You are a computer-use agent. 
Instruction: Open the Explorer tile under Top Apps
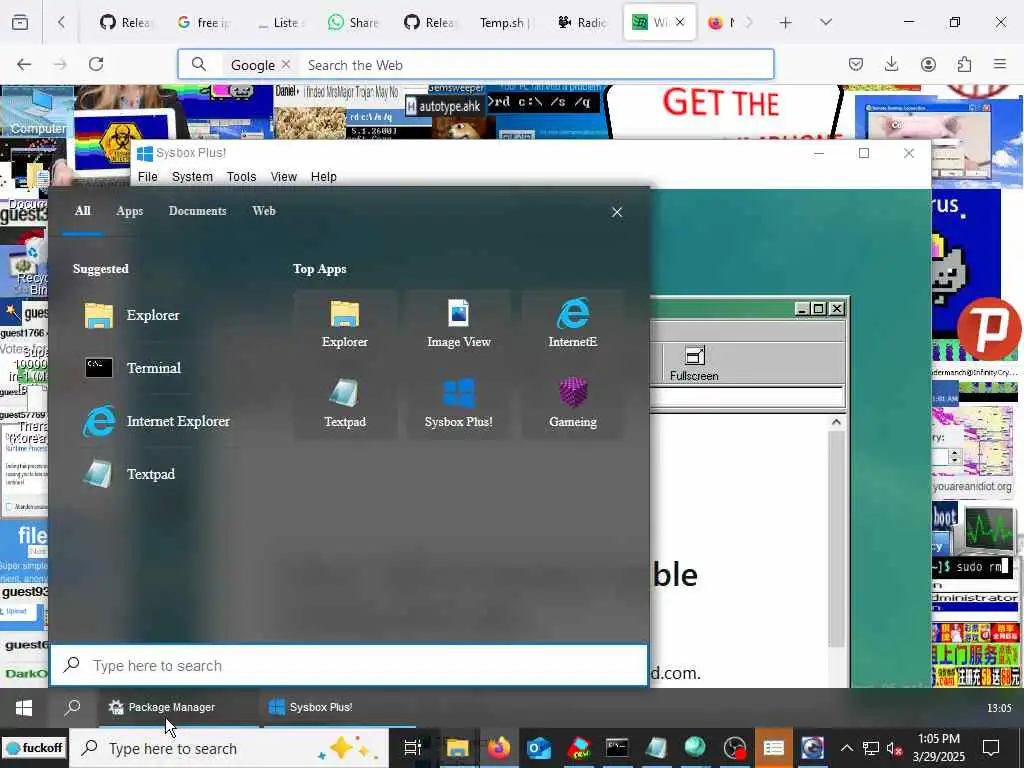tap(345, 325)
